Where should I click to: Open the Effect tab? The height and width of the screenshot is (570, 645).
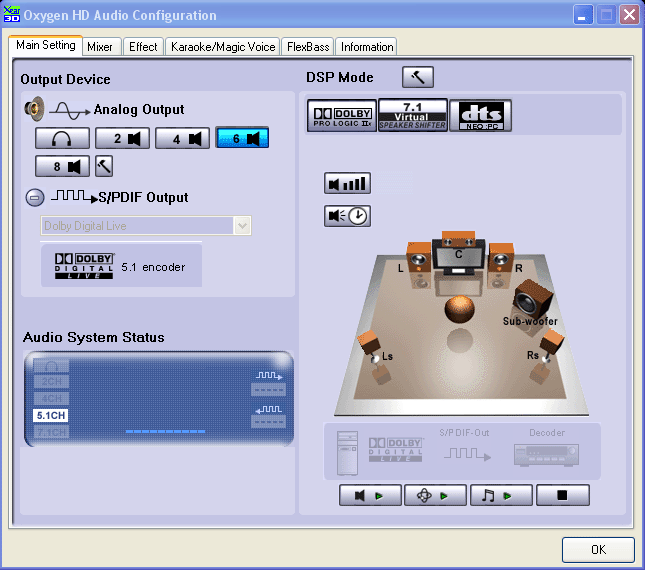(143, 47)
